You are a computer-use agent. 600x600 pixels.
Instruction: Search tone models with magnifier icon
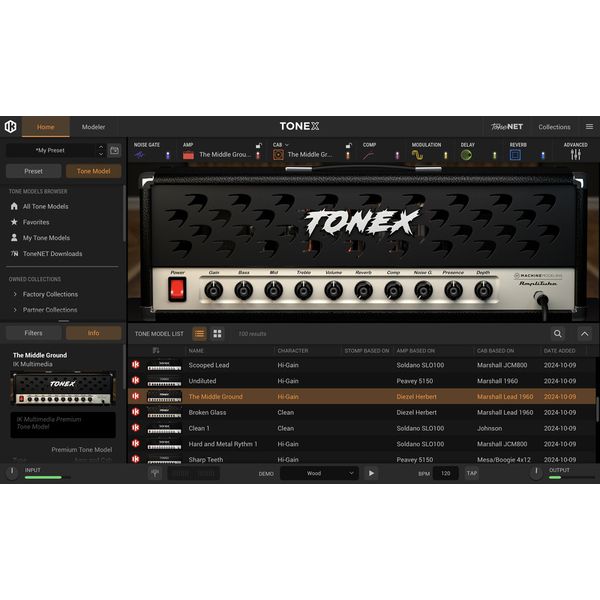558,334
